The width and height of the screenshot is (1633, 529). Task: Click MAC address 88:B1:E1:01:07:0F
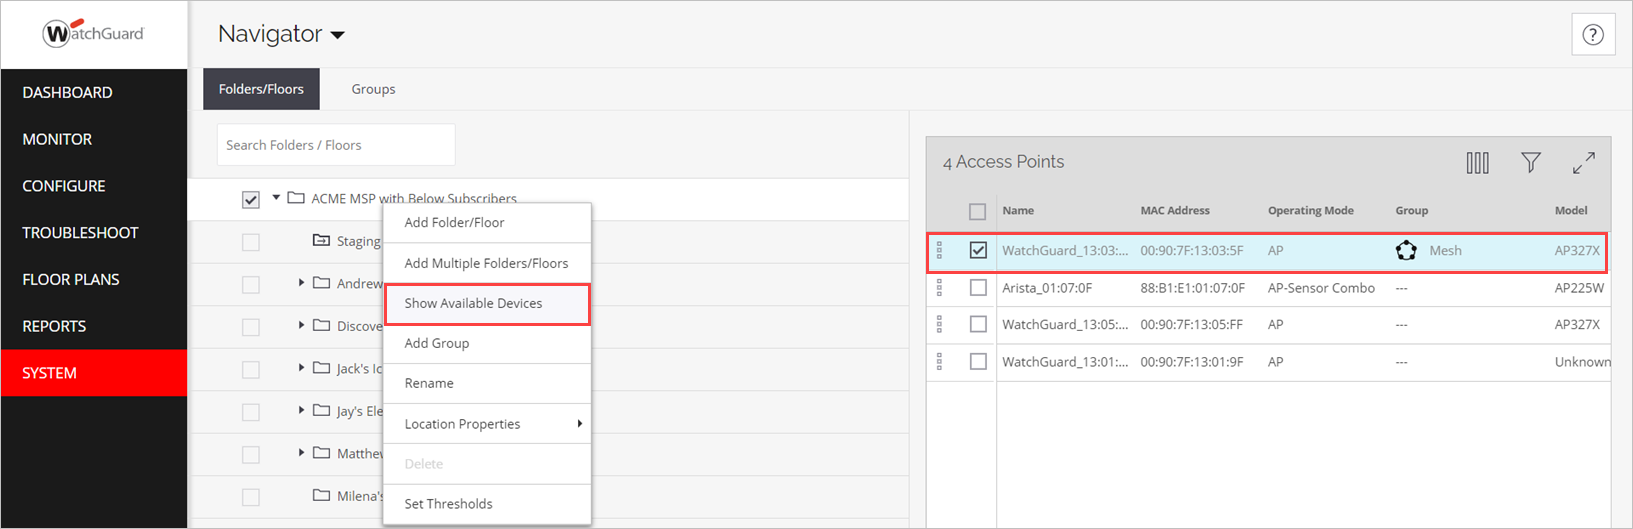pyautogui.click(x=1192, y=288)
